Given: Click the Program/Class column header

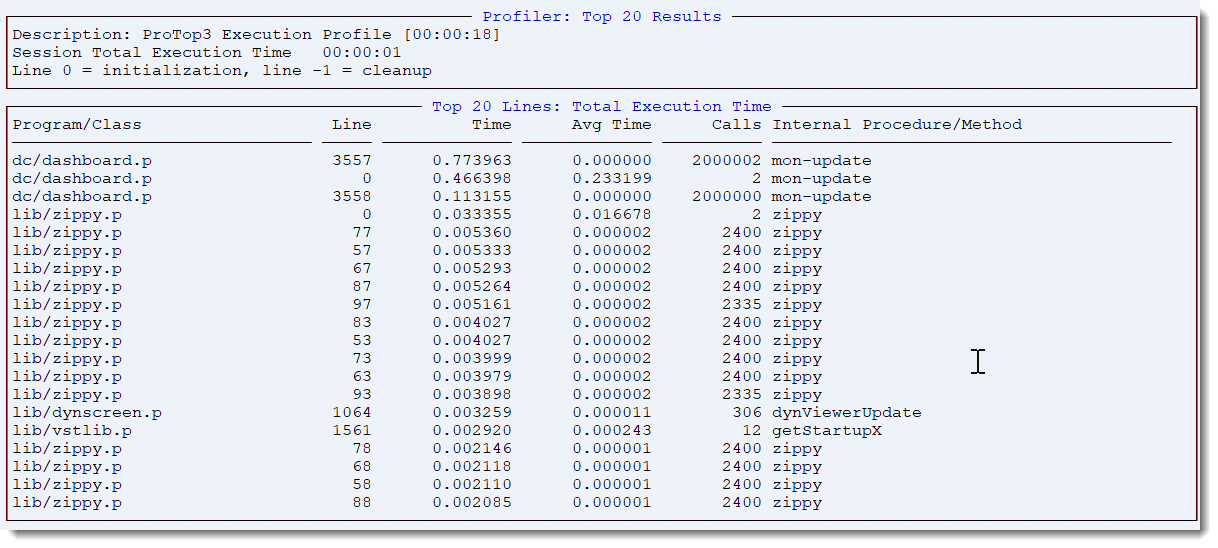Looking at the screenshot, I should tap(77, 125).
